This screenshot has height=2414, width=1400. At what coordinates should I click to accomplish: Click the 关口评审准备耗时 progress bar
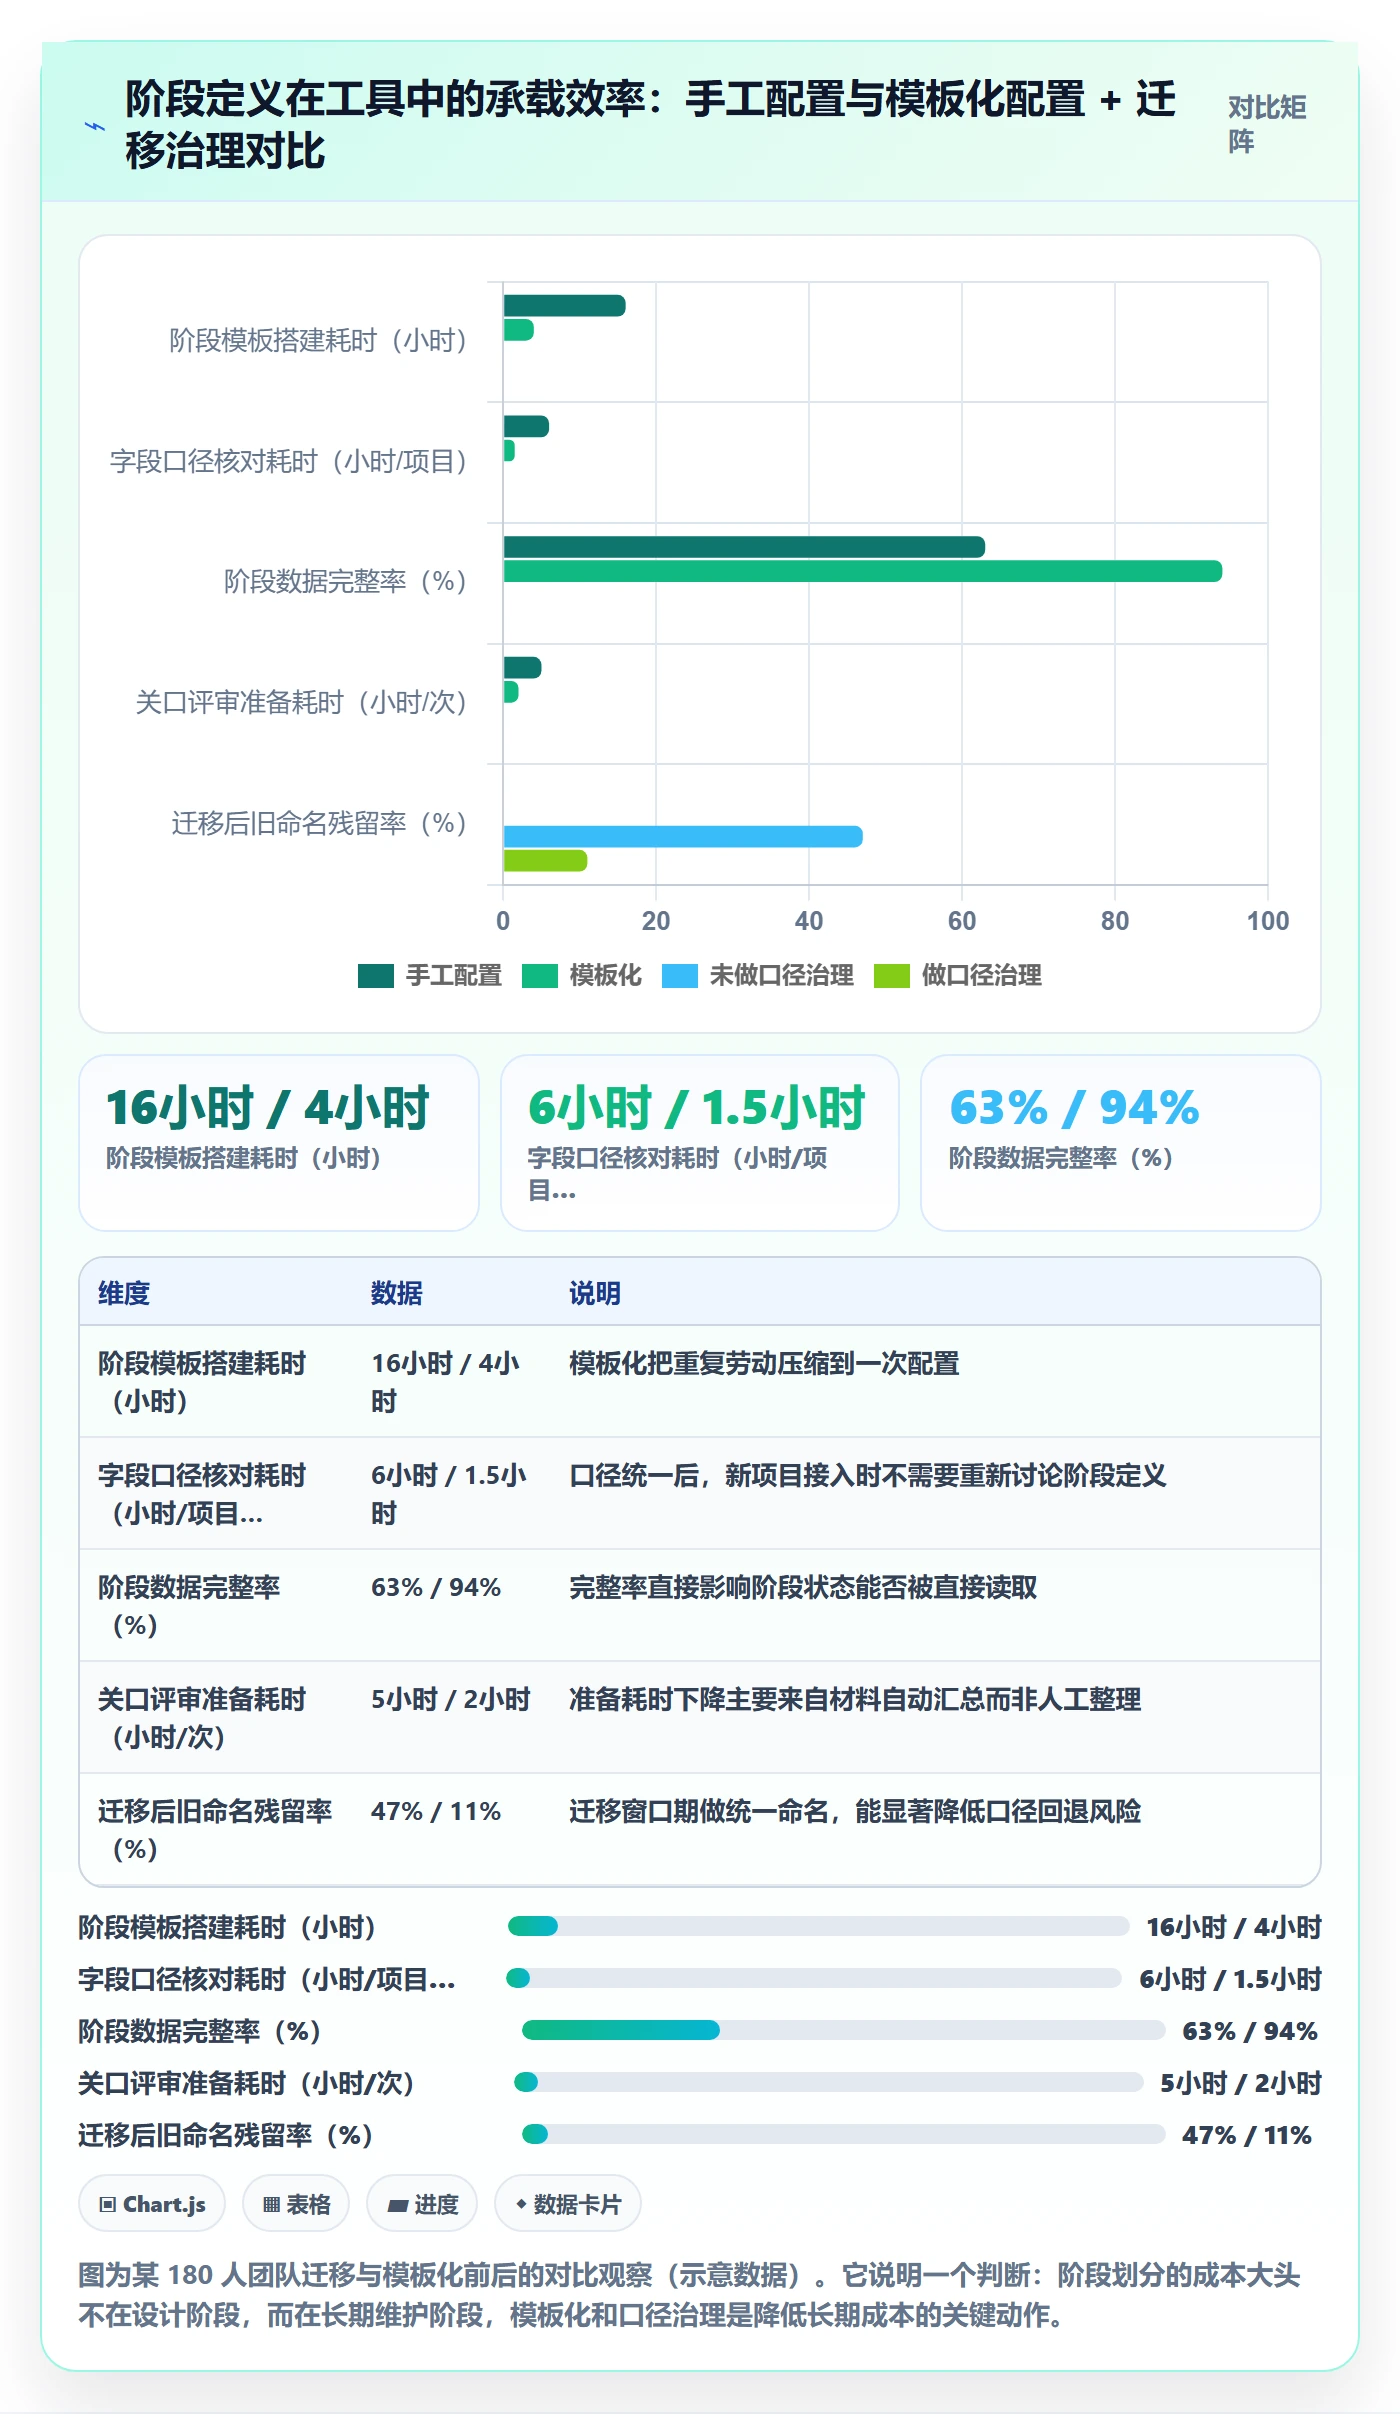(829, 2082)
